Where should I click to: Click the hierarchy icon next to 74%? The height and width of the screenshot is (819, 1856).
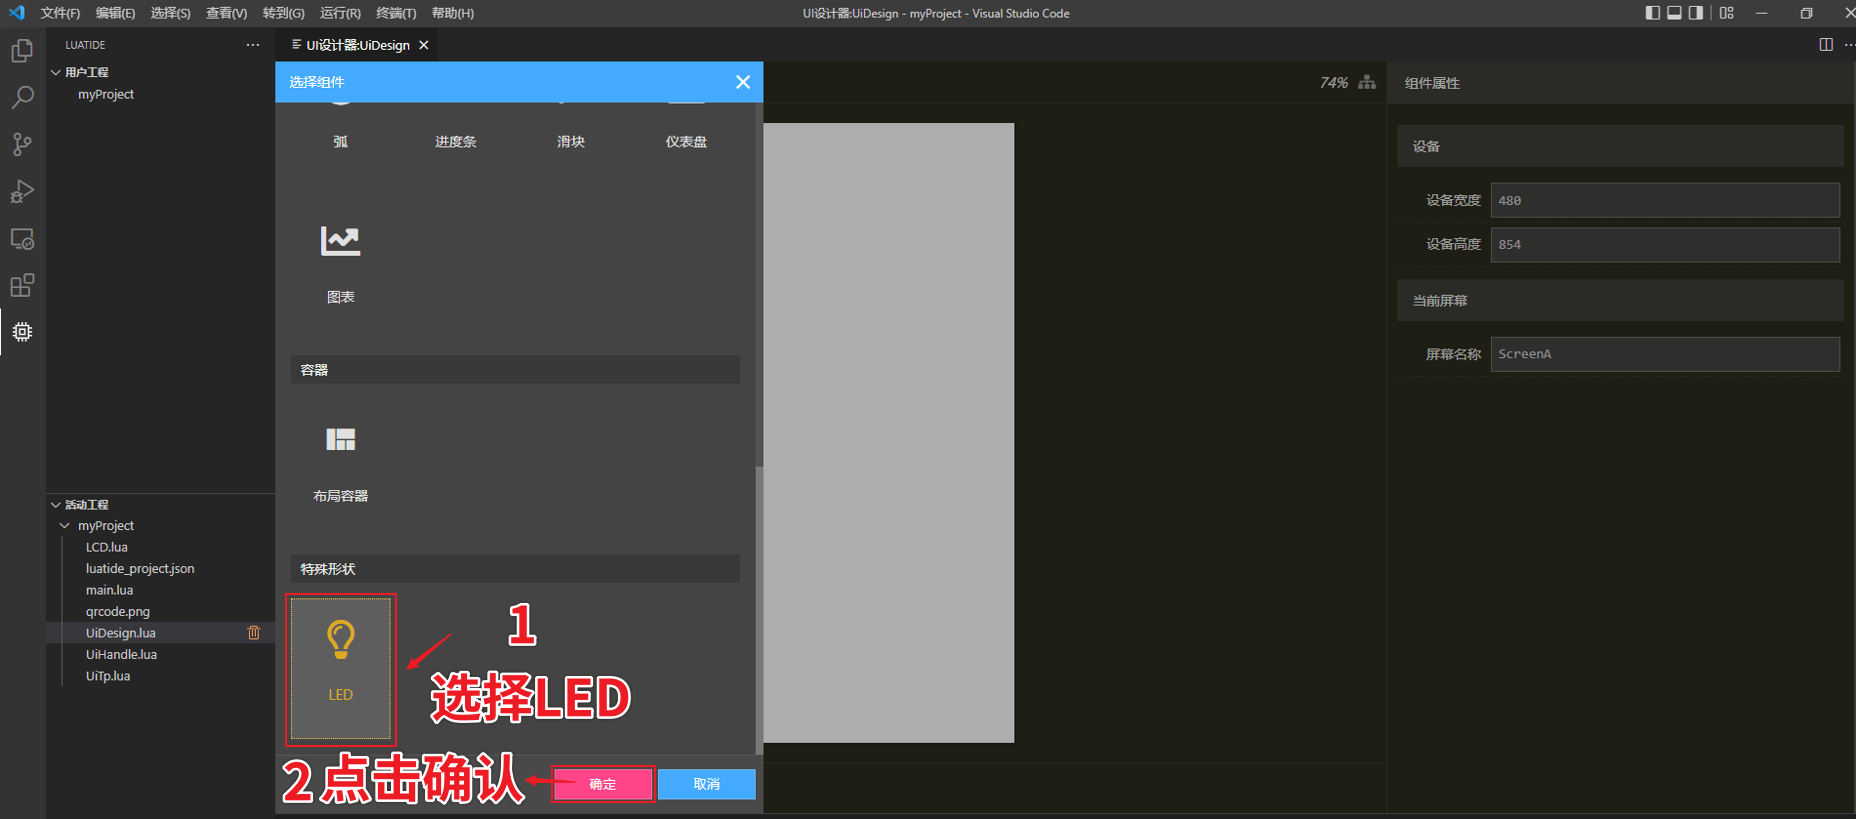pyautogui.click(x=1367, y=82)
